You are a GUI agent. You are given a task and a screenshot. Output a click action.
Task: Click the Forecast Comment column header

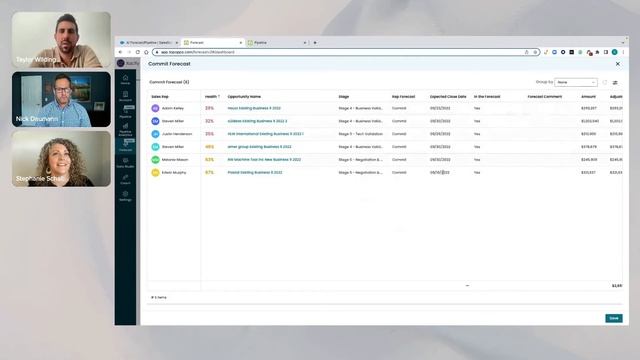[544, 97]
